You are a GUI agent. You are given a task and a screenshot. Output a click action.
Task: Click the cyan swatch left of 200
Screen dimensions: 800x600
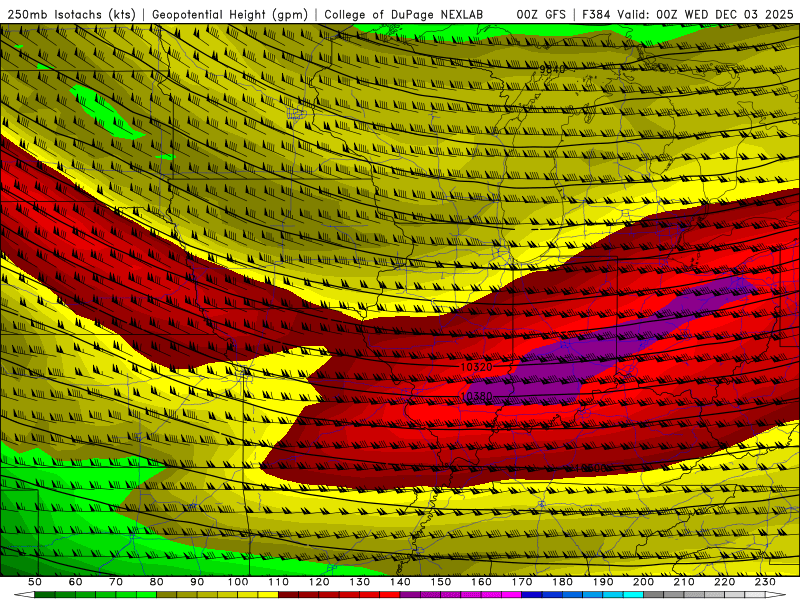633,595
